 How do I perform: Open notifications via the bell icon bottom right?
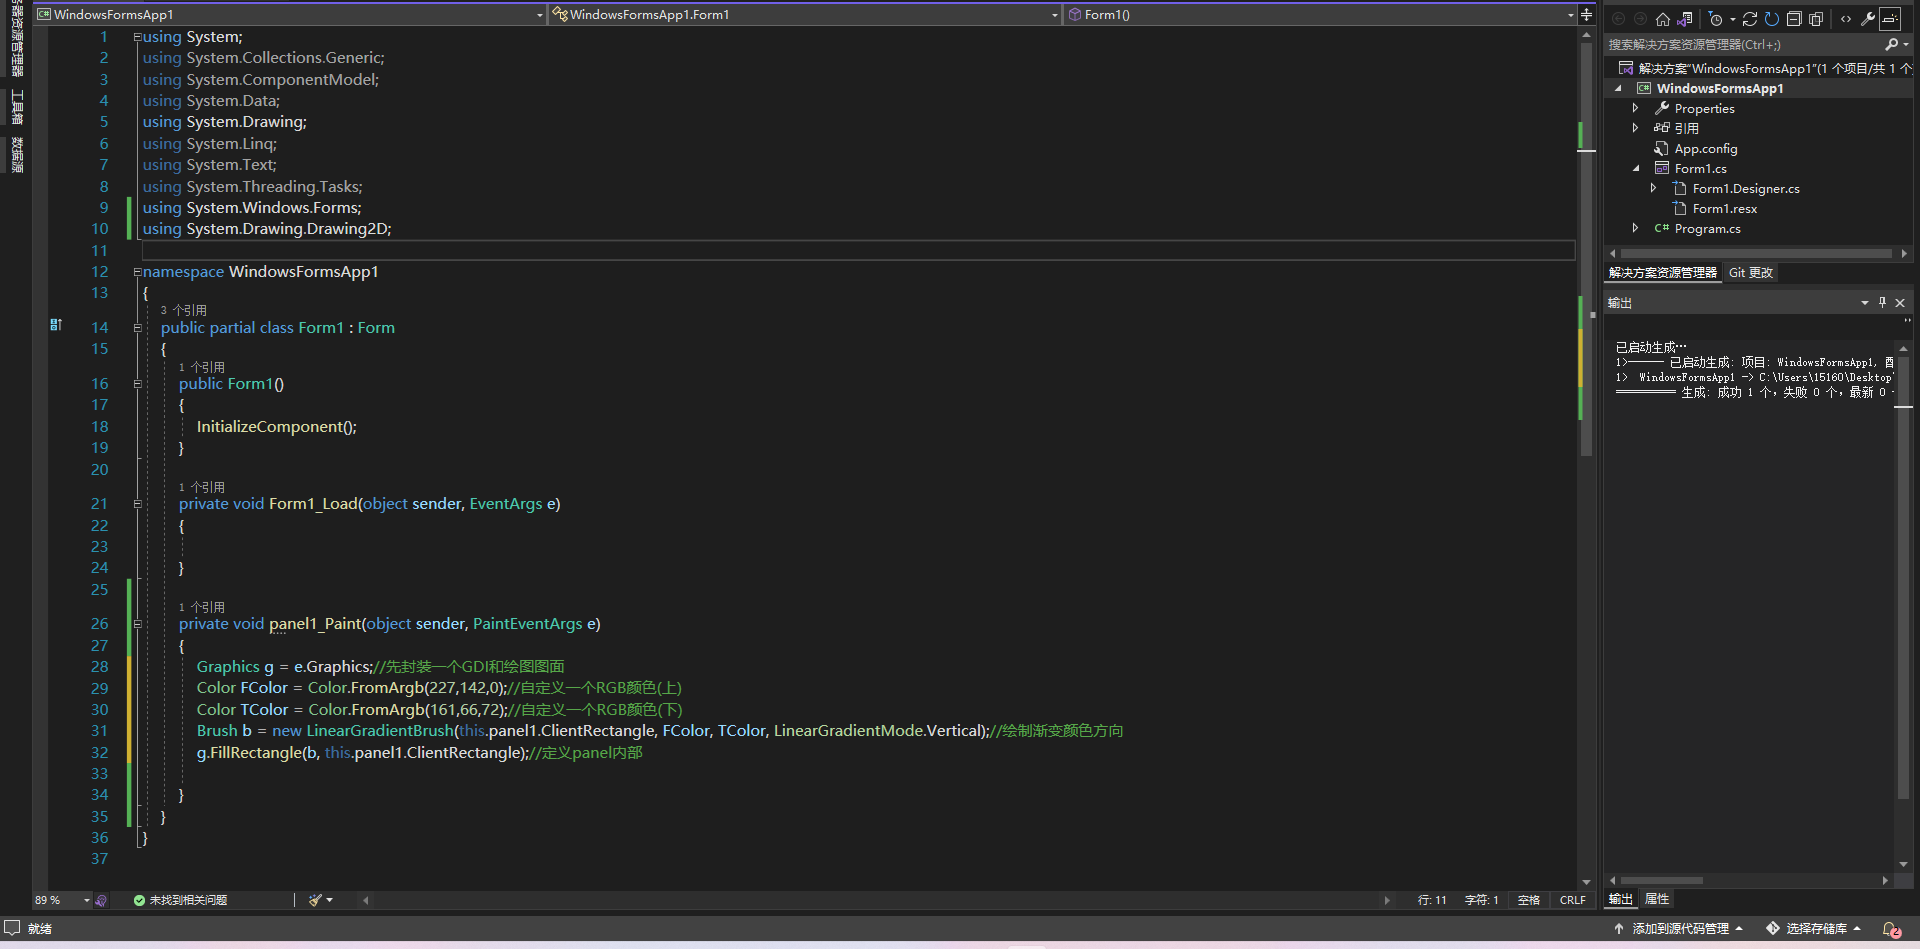pos(1890,929)
